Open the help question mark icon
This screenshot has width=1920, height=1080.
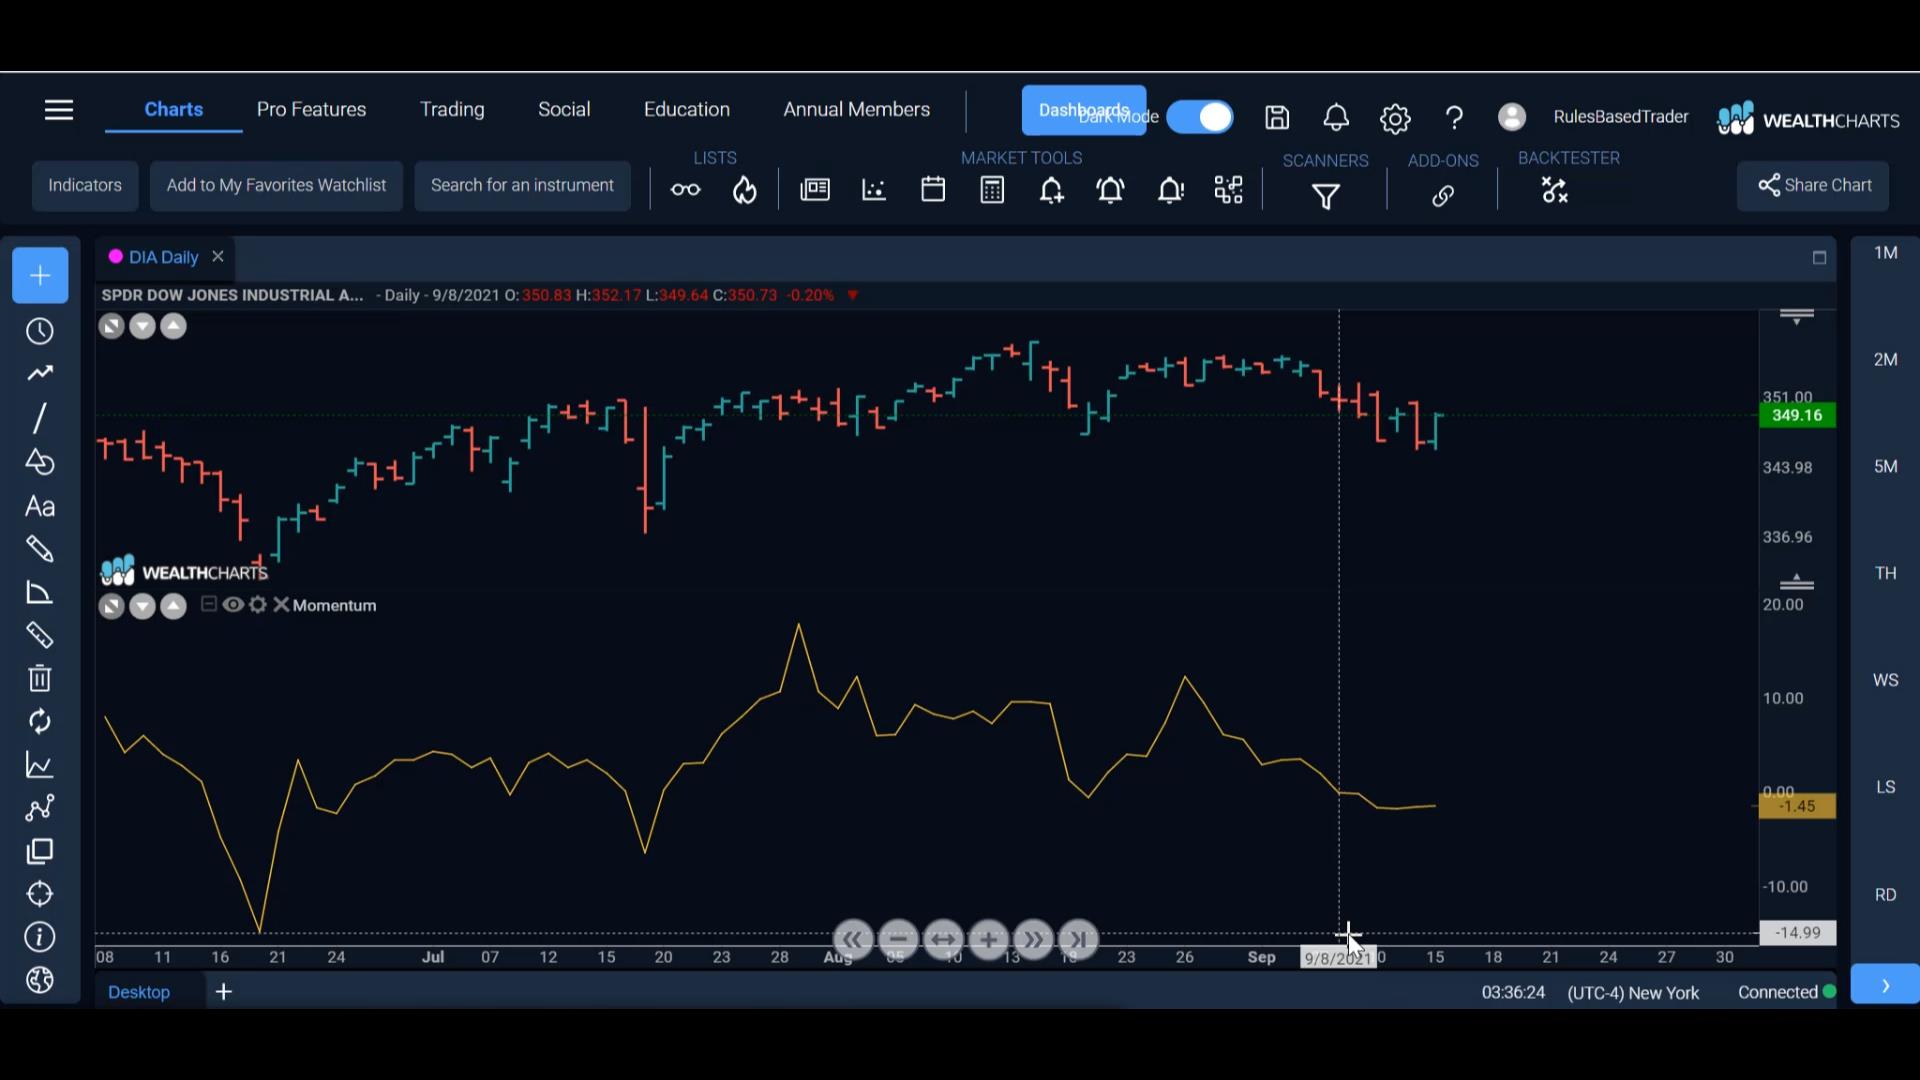(x=1454, y=118)
